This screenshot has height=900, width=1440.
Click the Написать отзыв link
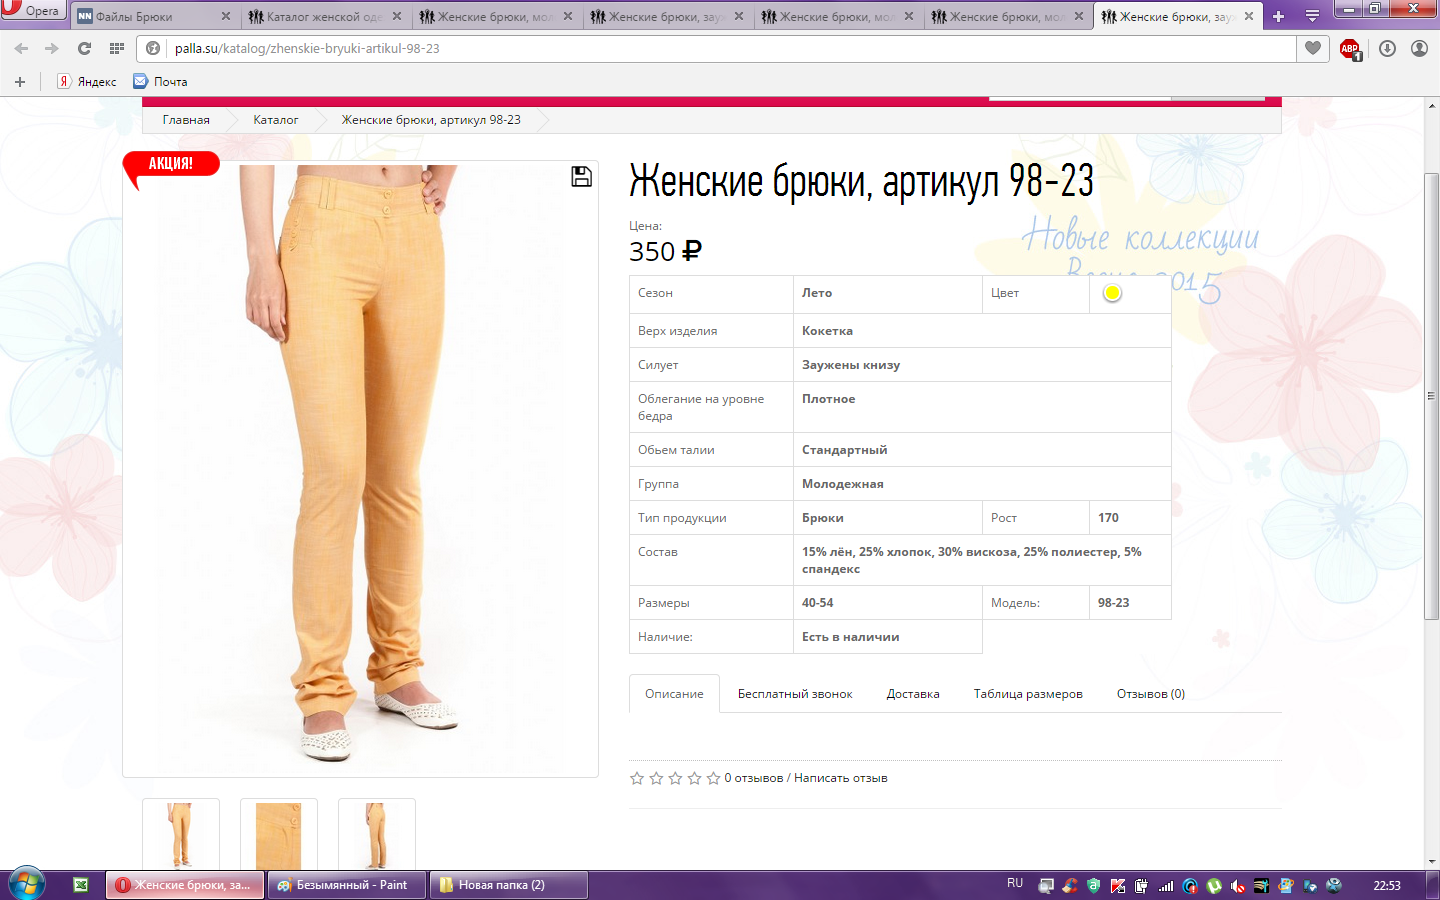pos(840,778)
